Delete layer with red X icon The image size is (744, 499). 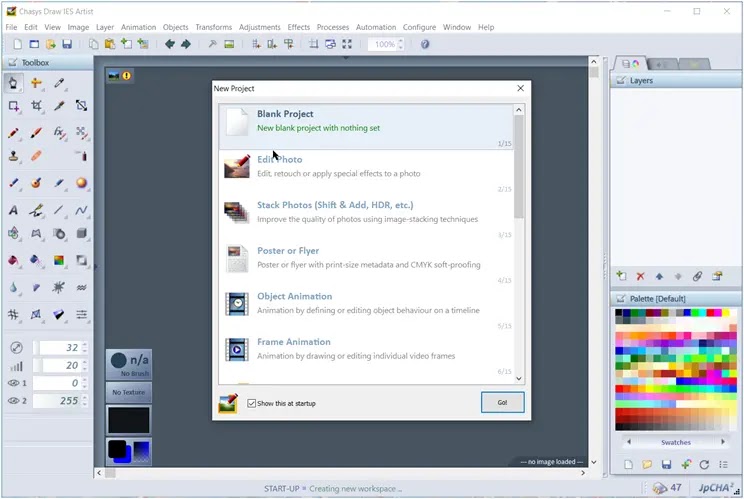tap(640, 276)
